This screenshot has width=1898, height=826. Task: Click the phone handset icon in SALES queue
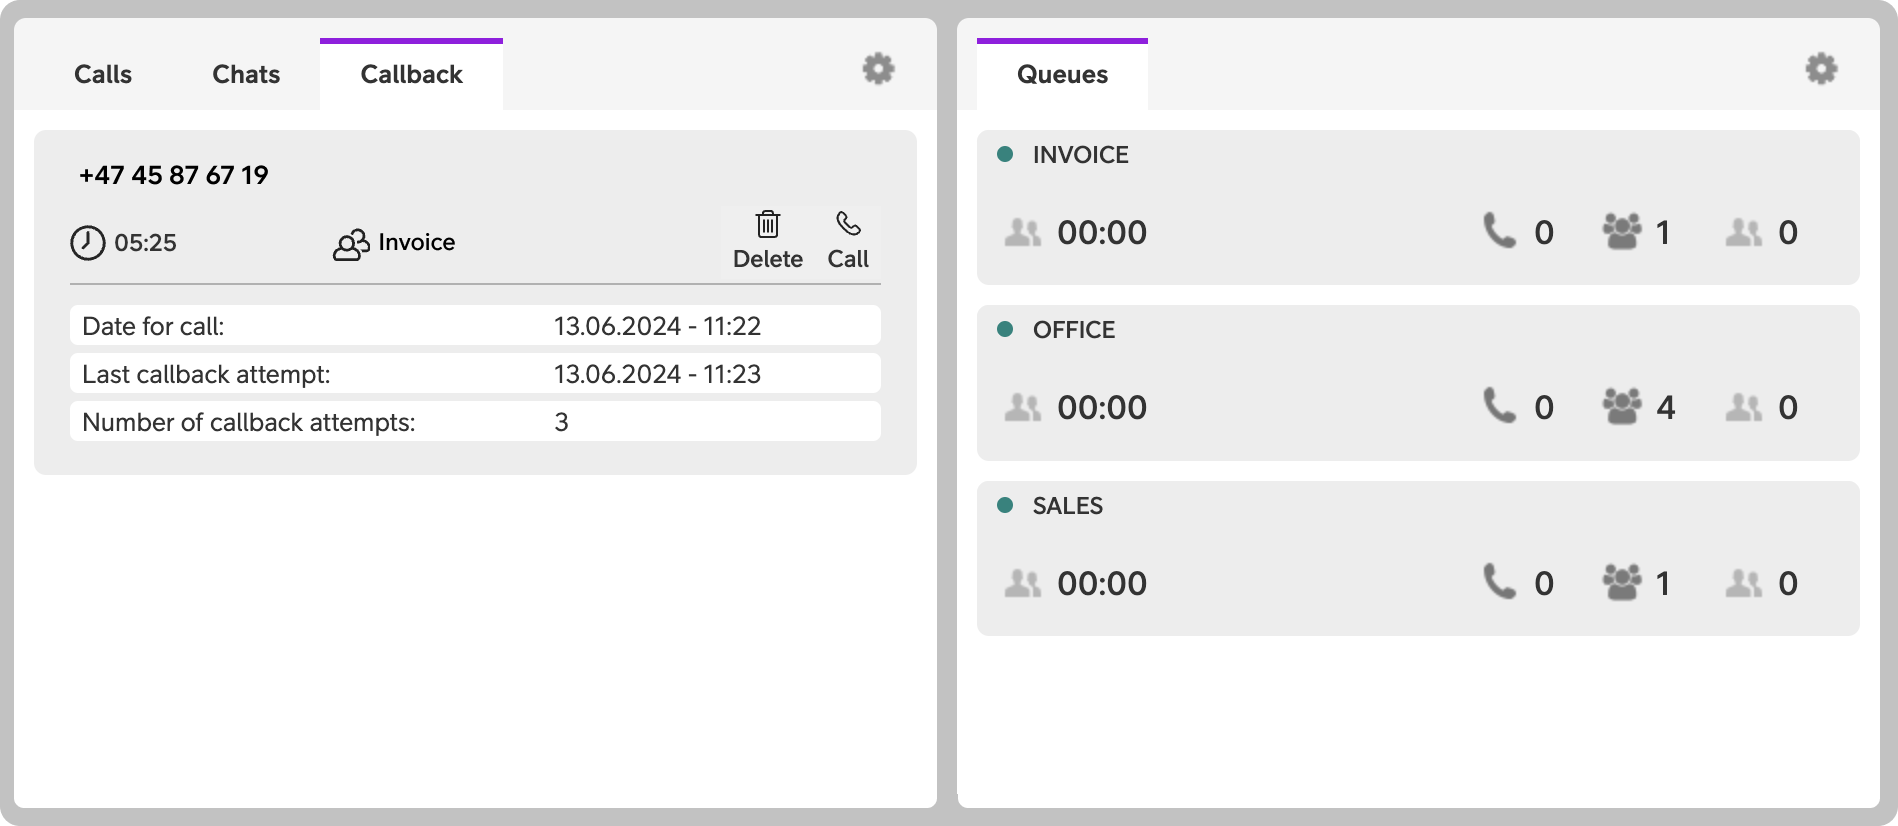1499,582
